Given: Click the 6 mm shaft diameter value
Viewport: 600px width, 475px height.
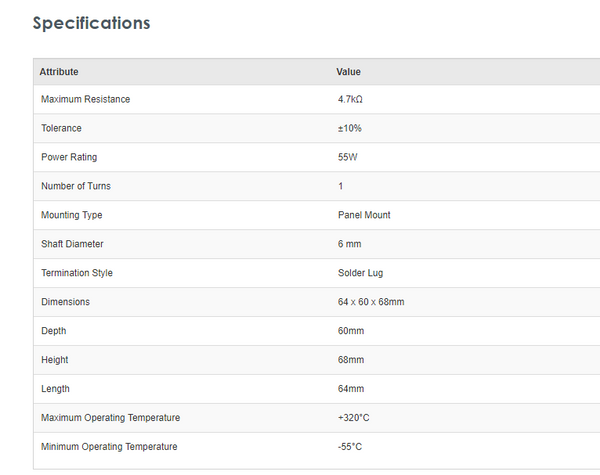Looking at the screenshot, I should click(x=350, y=244).
